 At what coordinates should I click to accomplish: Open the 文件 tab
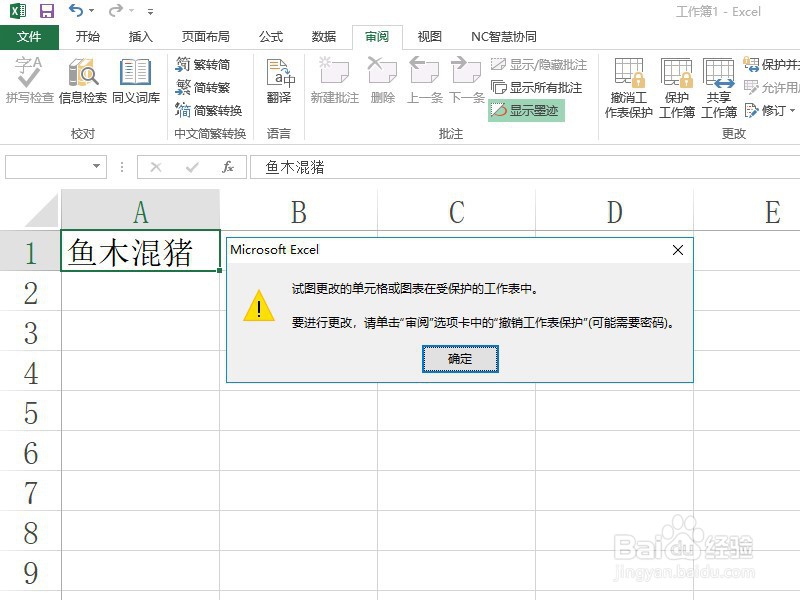[x=29, y=37]
